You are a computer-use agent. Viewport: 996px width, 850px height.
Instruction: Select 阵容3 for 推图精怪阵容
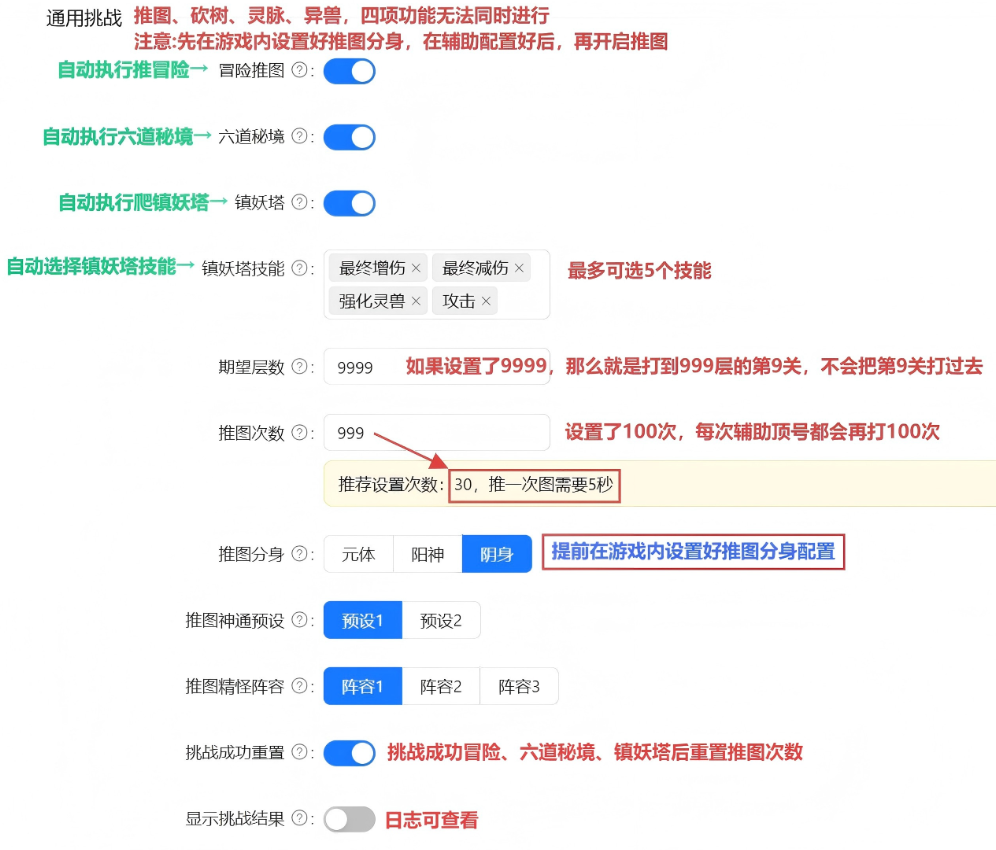coord(519,686)
